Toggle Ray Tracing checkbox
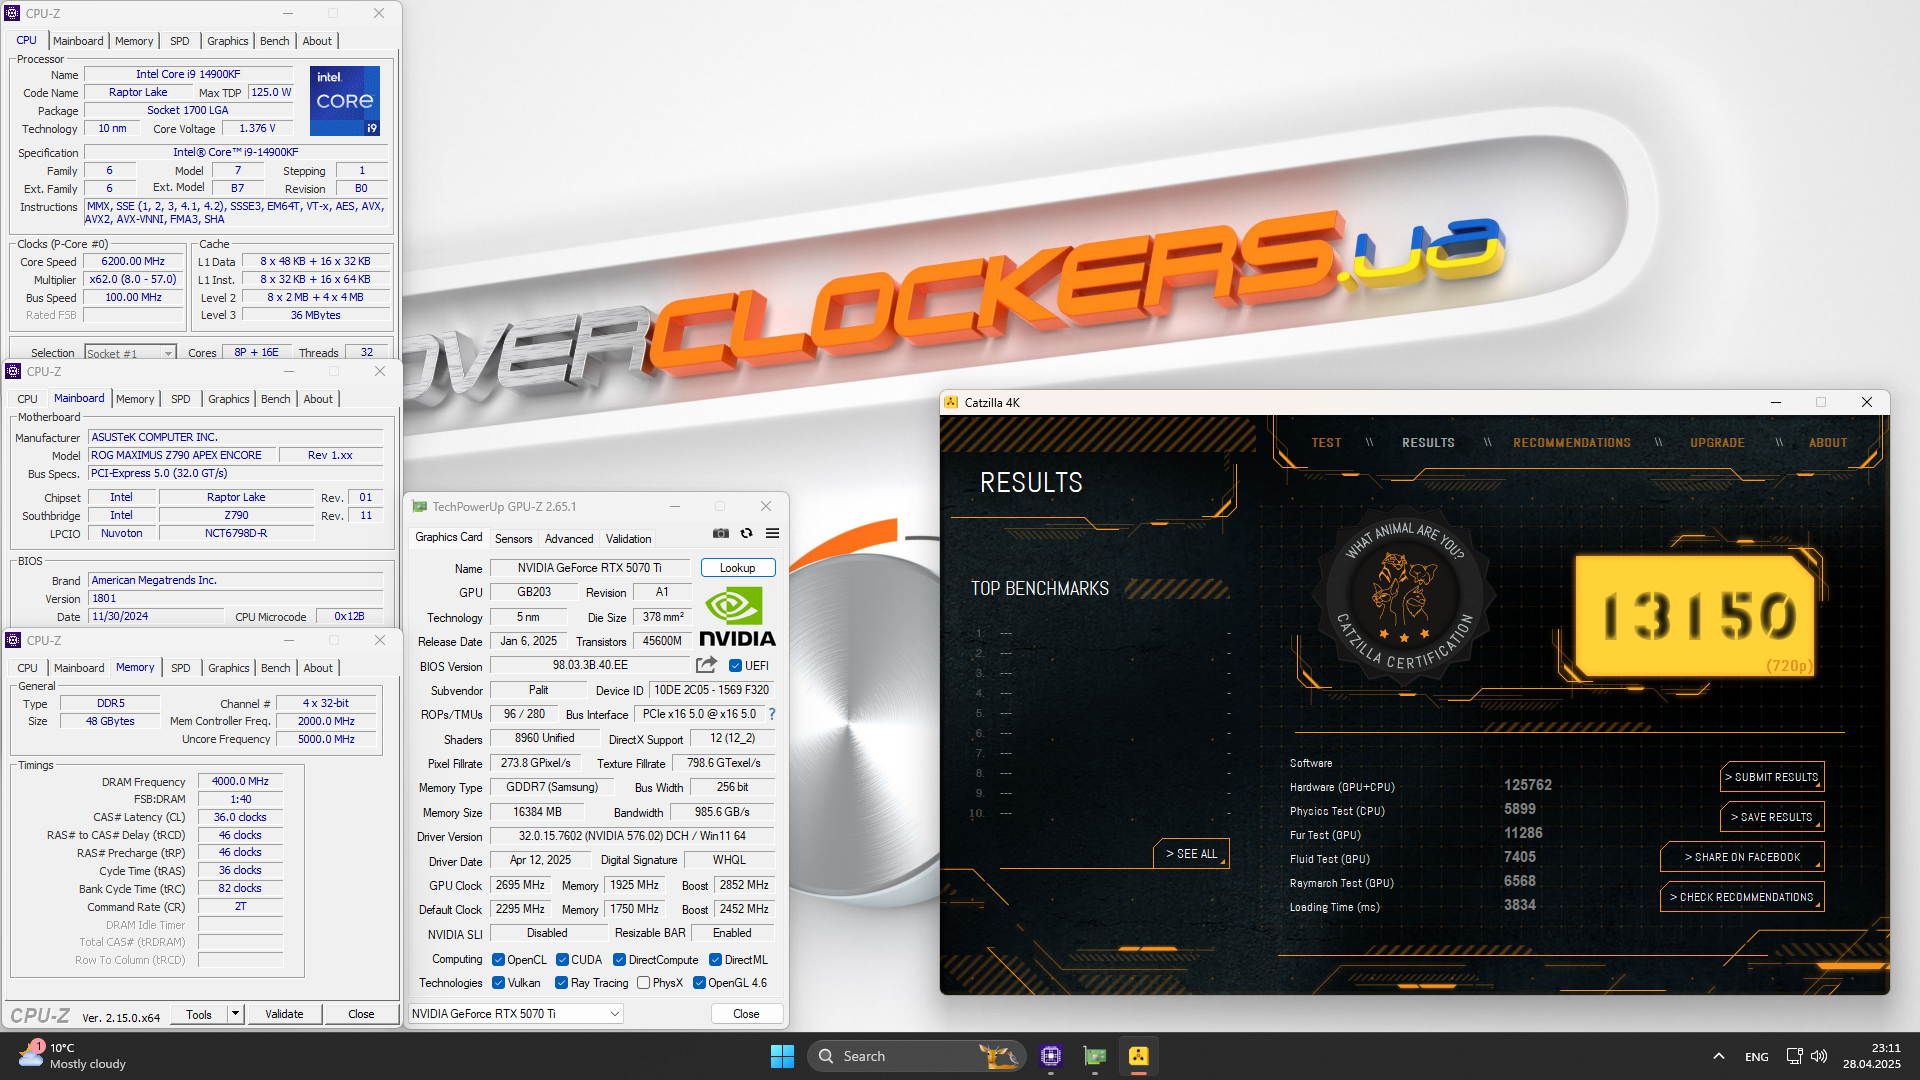This screenshot has width=1920, height=1080. pyautogui.click(x=561, y=983)
